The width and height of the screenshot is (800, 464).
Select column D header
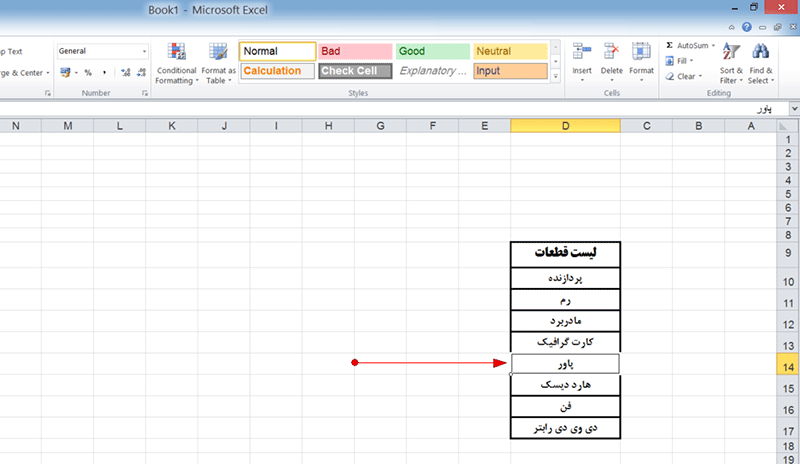565,125
